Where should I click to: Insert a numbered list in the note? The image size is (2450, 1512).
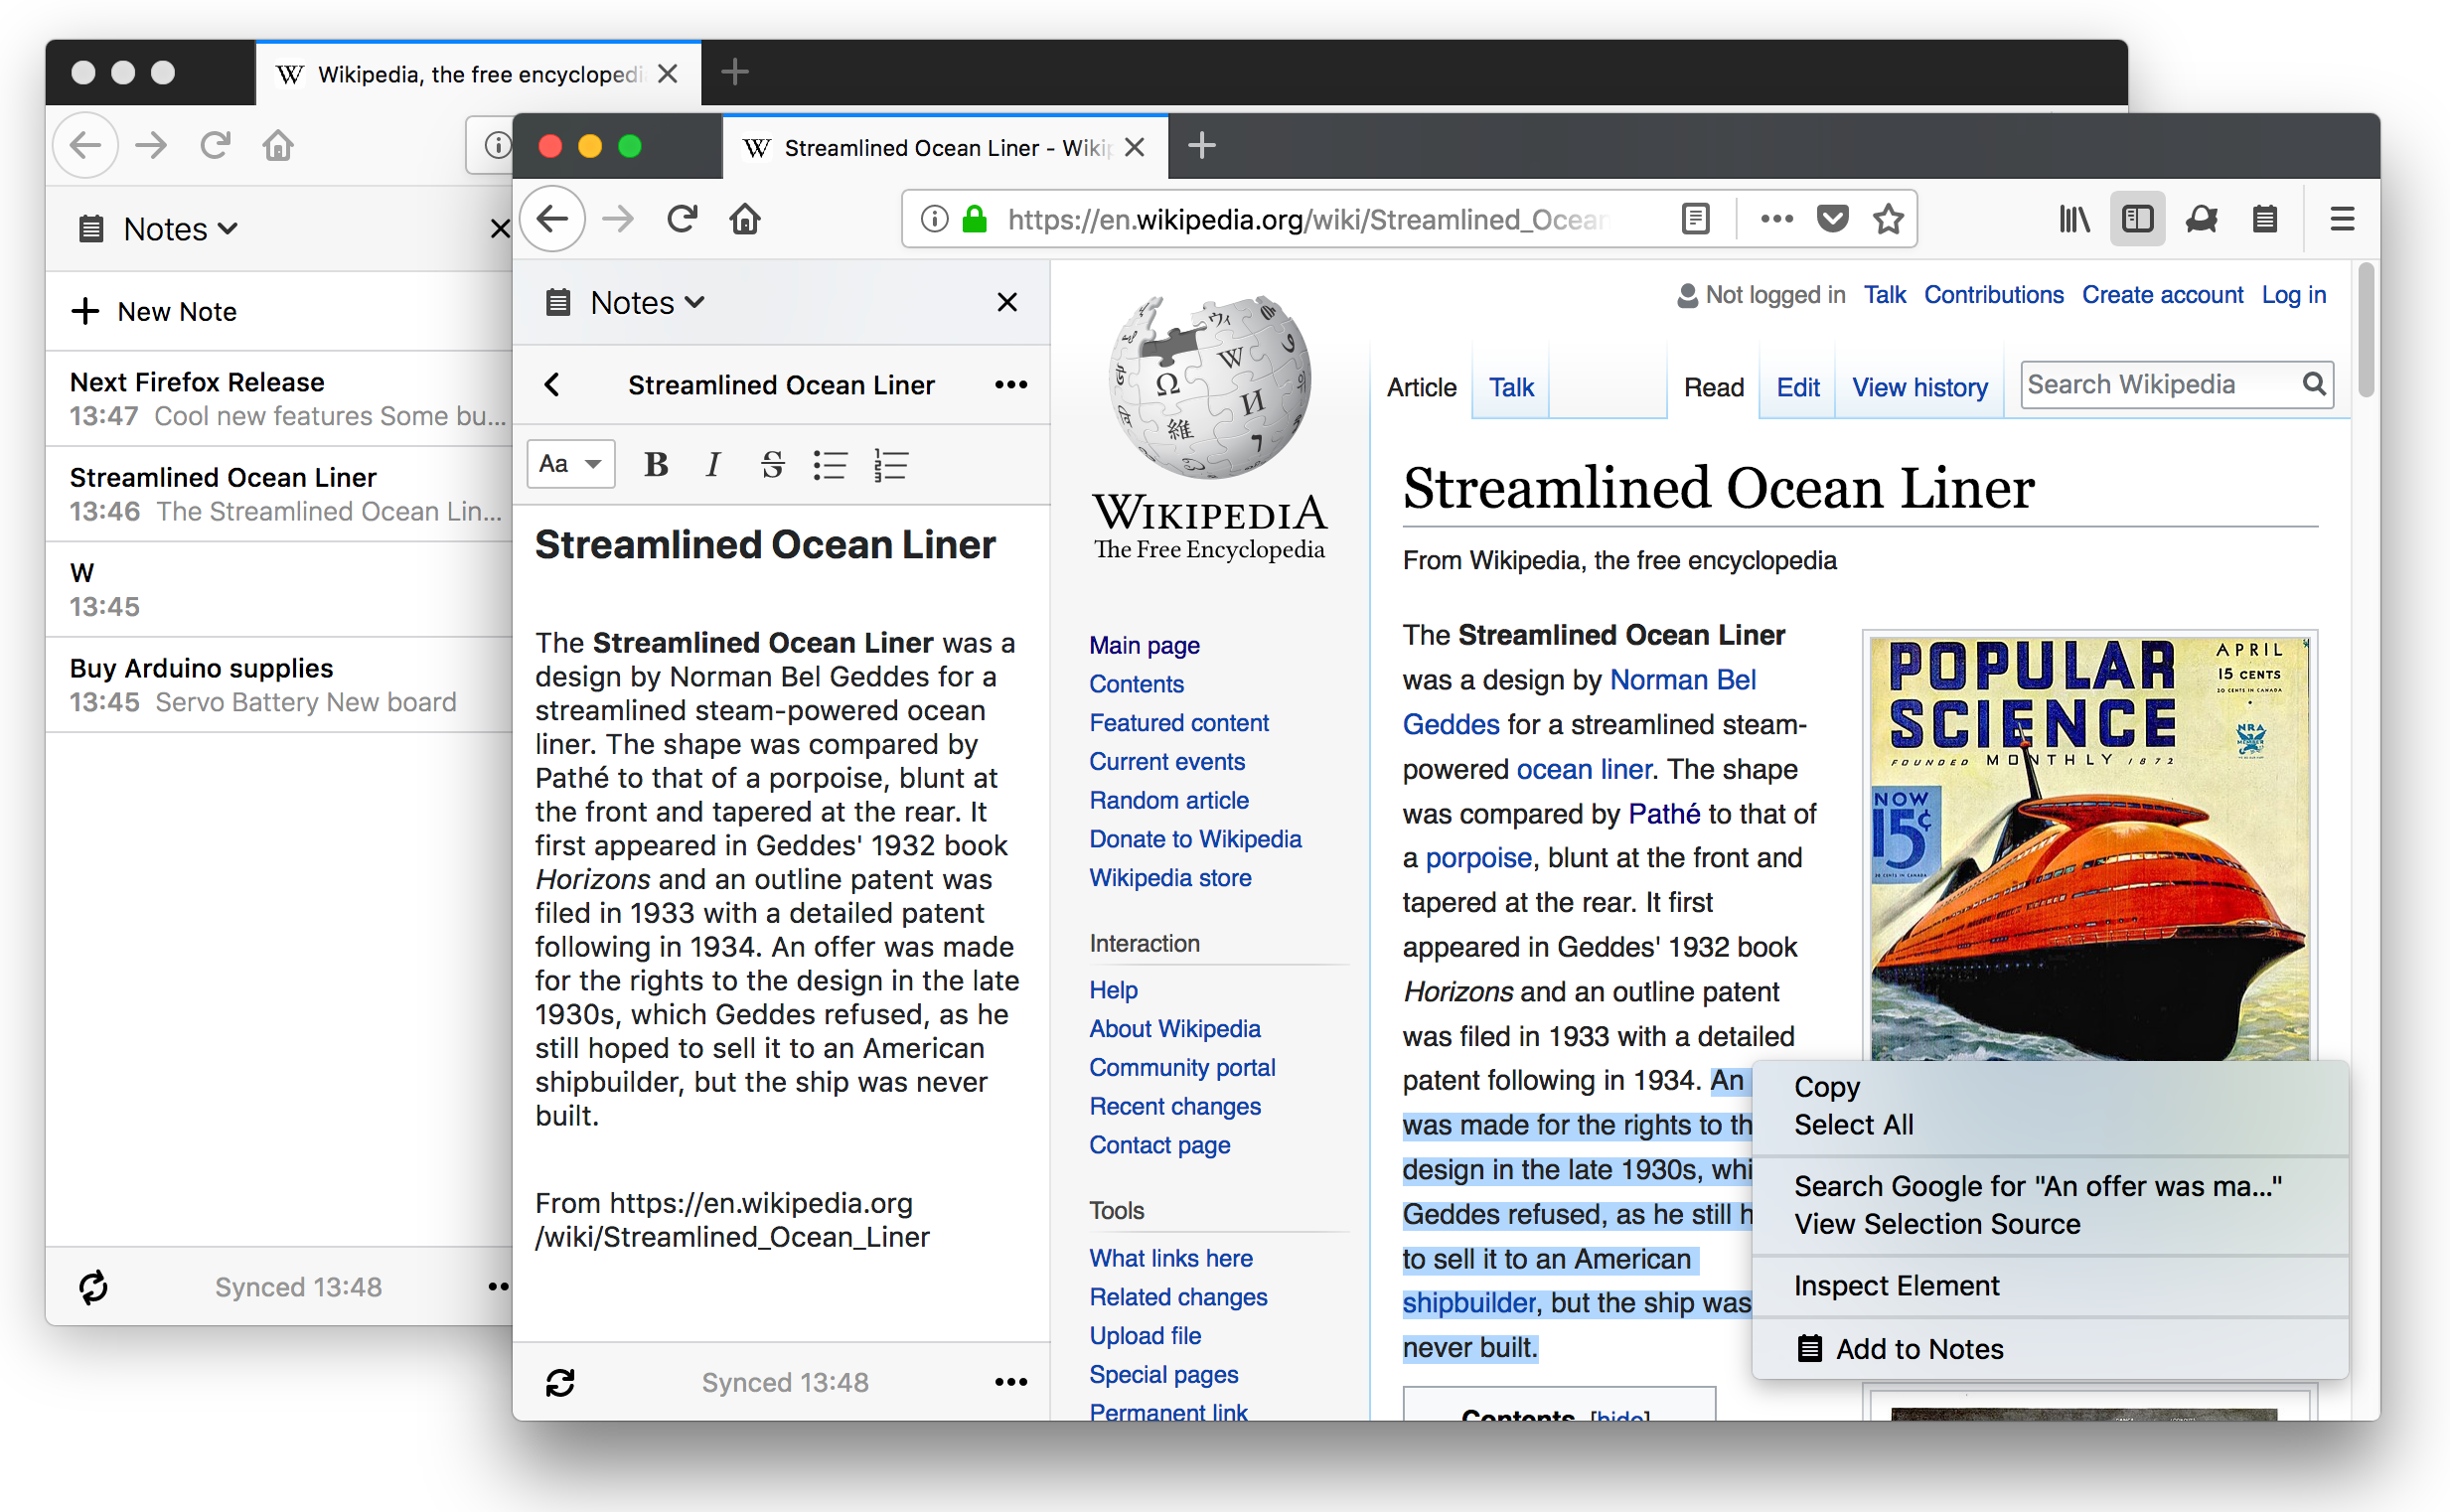click(x=890, y=465)
